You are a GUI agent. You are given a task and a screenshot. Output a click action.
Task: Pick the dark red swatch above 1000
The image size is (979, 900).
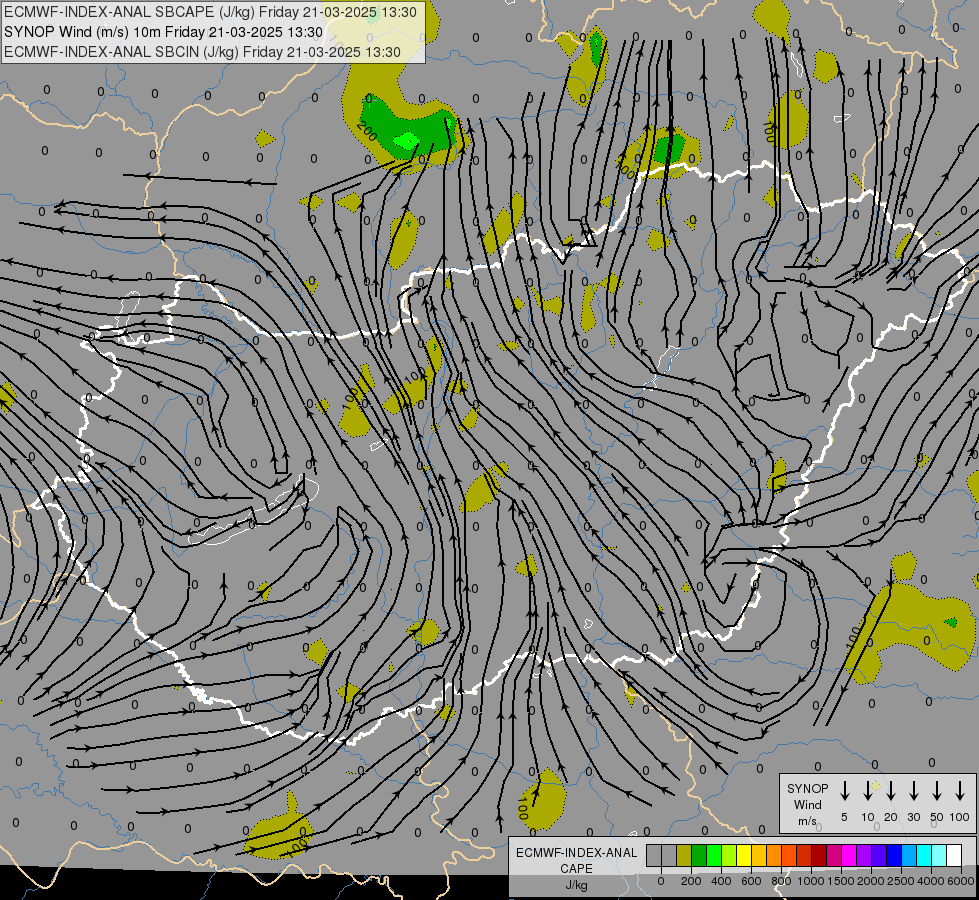(819, 855)
